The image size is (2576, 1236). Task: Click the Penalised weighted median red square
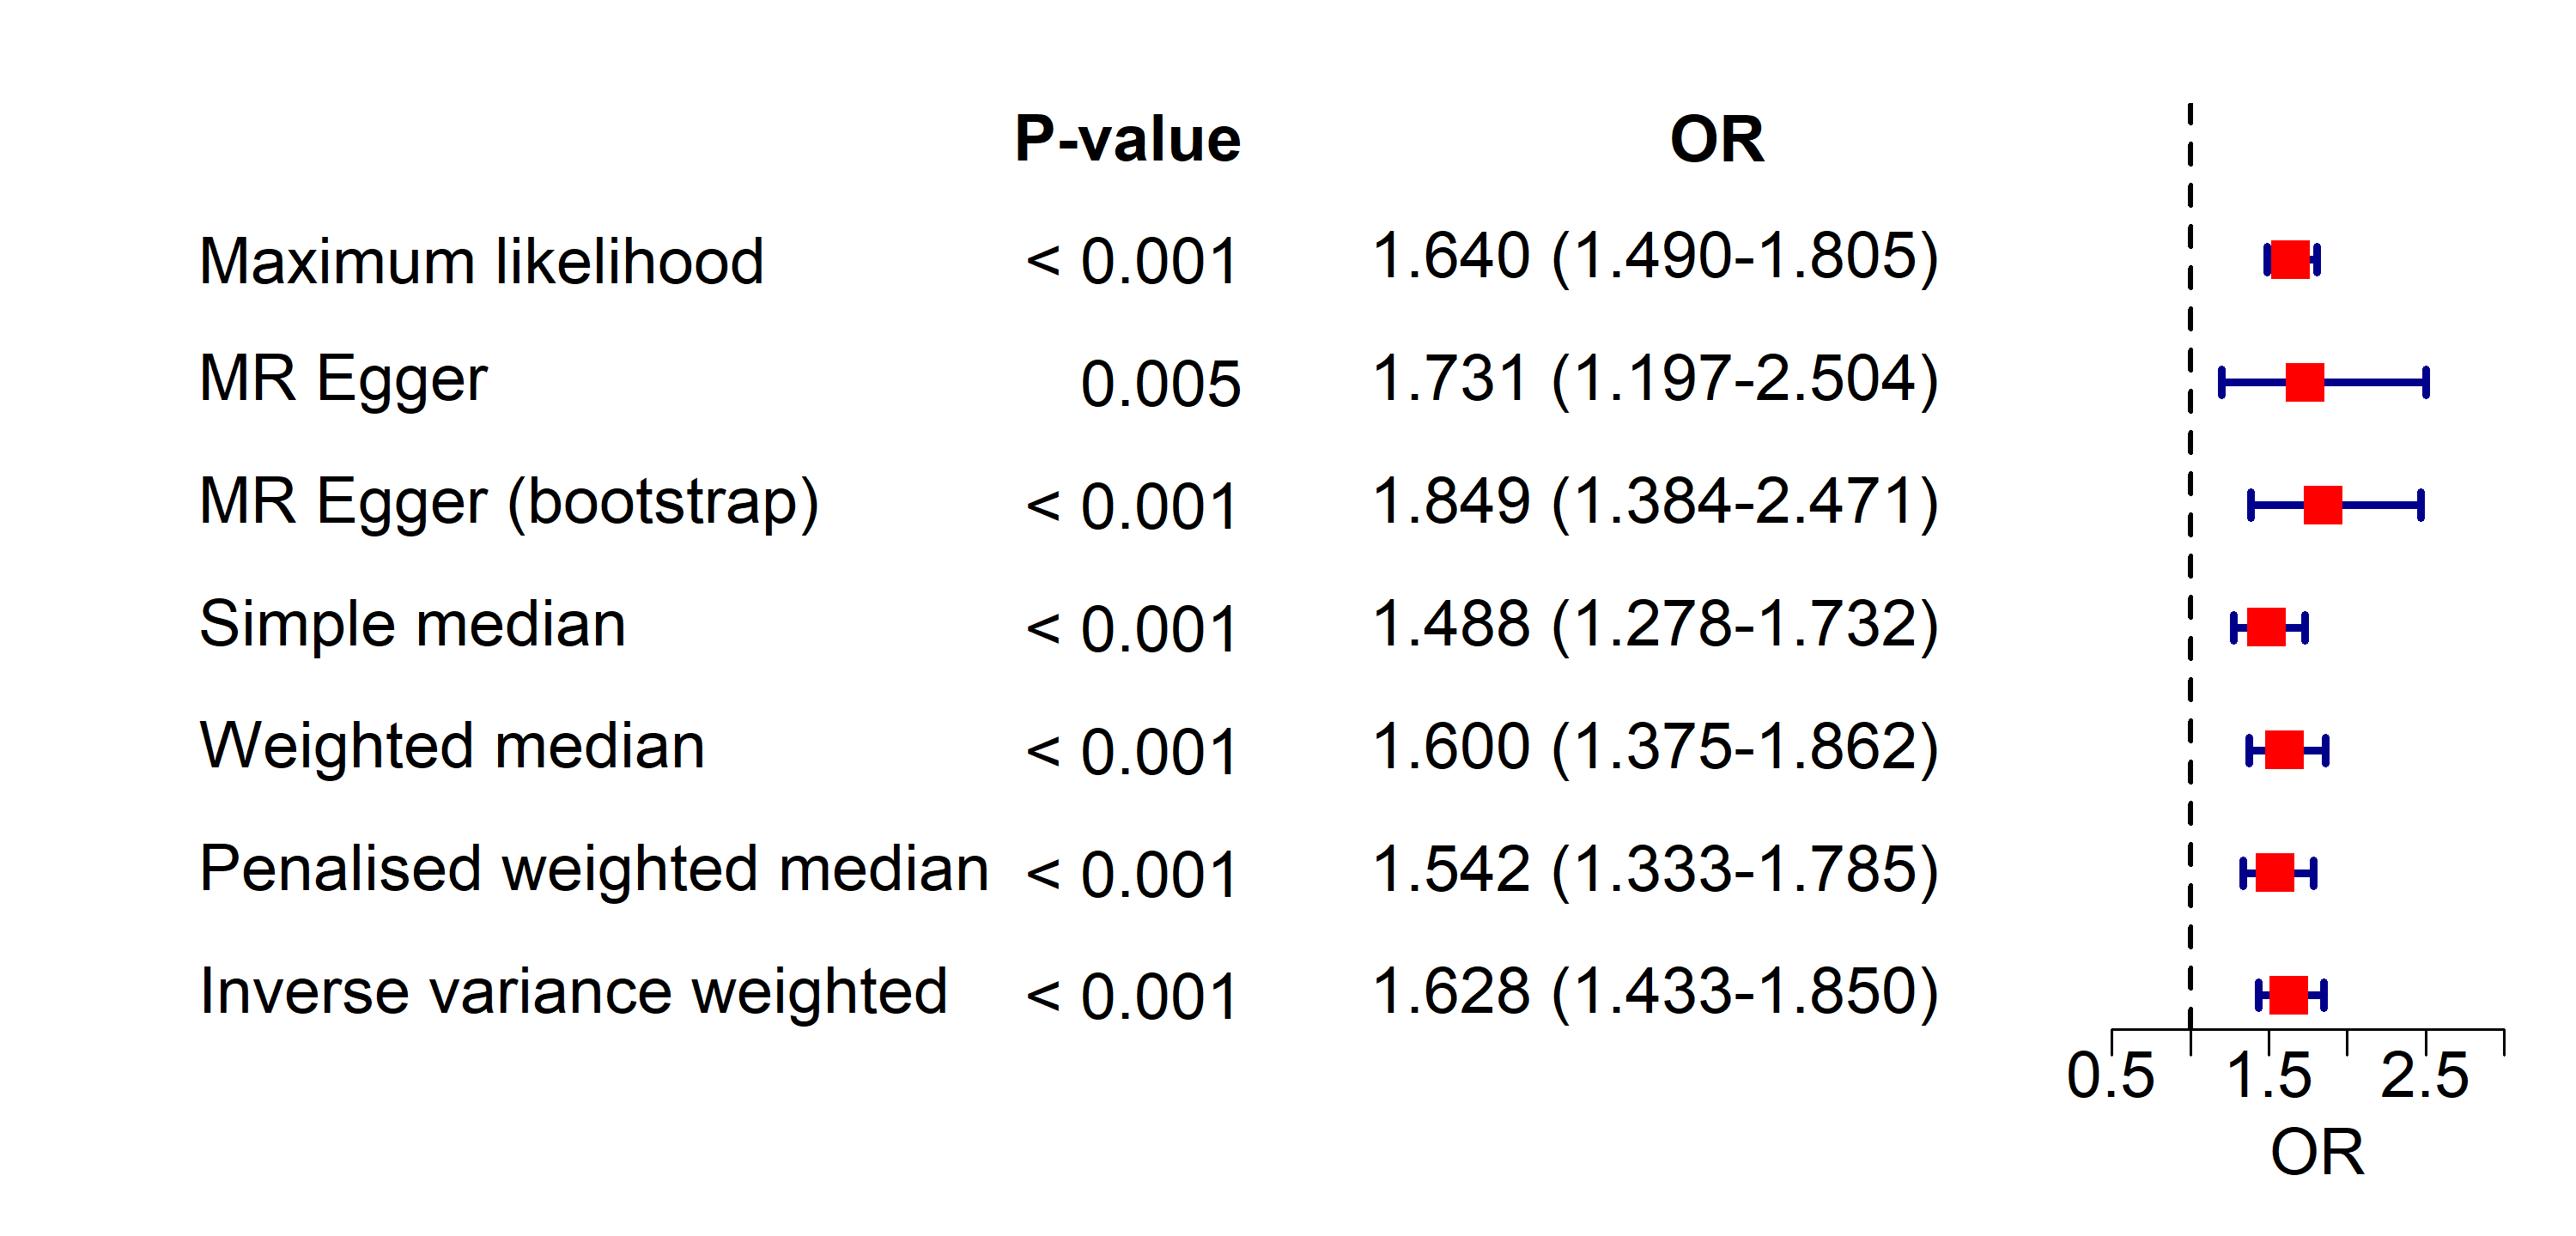(2275, 872)
